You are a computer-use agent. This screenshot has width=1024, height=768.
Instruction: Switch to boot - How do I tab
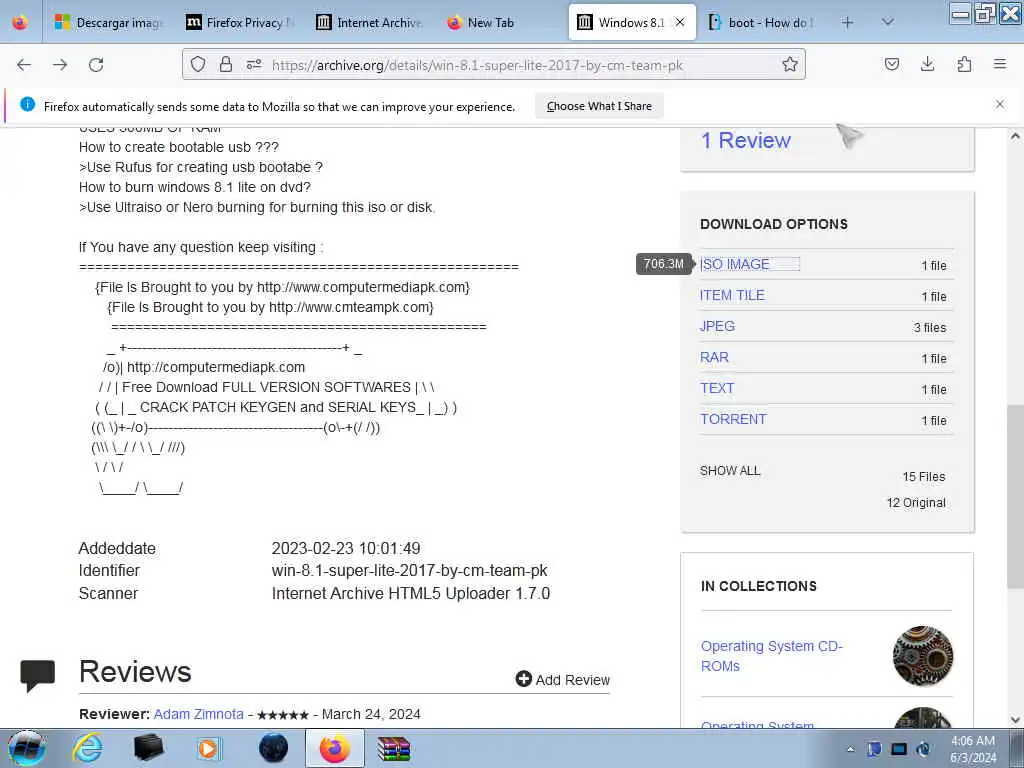click(x=761, y=22)
